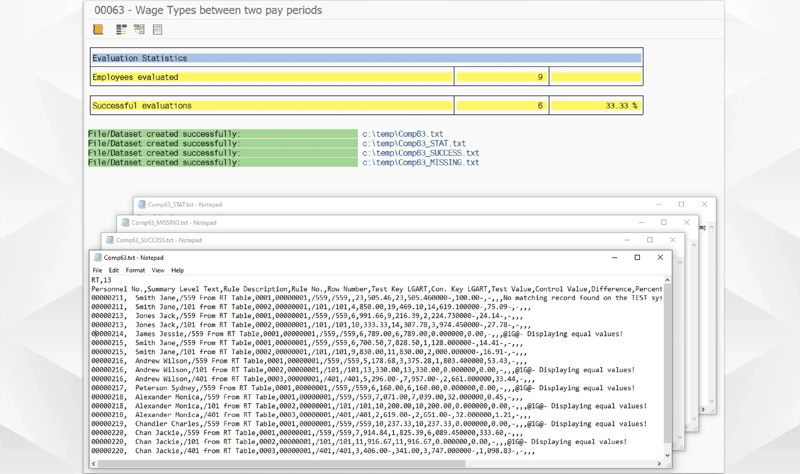Click the hierarchy tree icon in the SAP toolbar

click(139, 30)
